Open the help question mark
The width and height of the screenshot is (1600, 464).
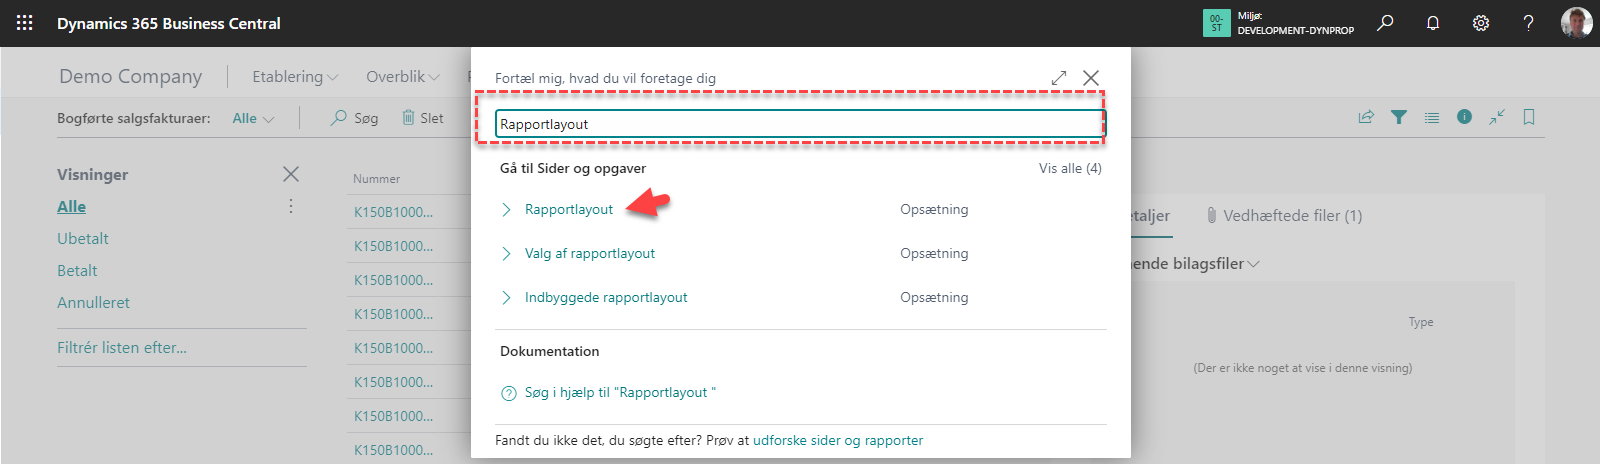pyautogui.click(x=1528, y=22)
